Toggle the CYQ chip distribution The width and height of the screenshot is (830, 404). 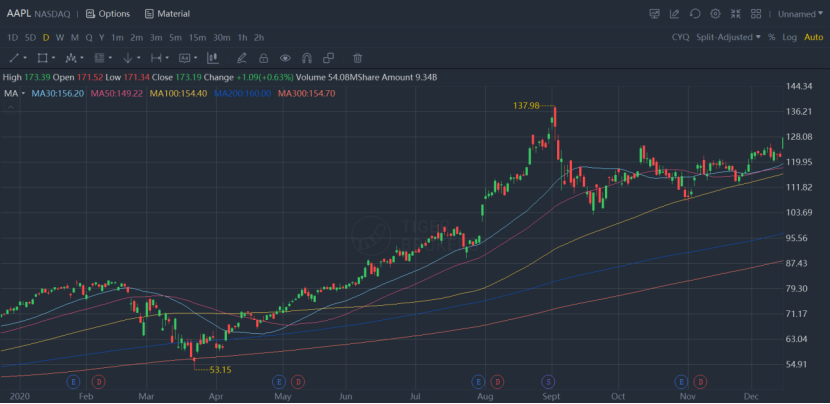680,37
